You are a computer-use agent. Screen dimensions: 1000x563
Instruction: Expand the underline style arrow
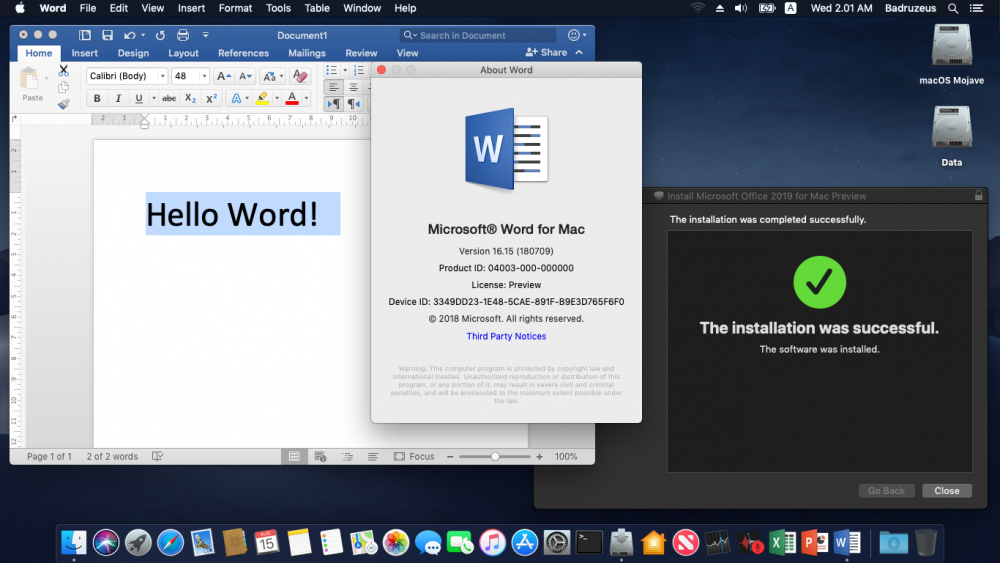pyautogui.click(x=154, y=98)
